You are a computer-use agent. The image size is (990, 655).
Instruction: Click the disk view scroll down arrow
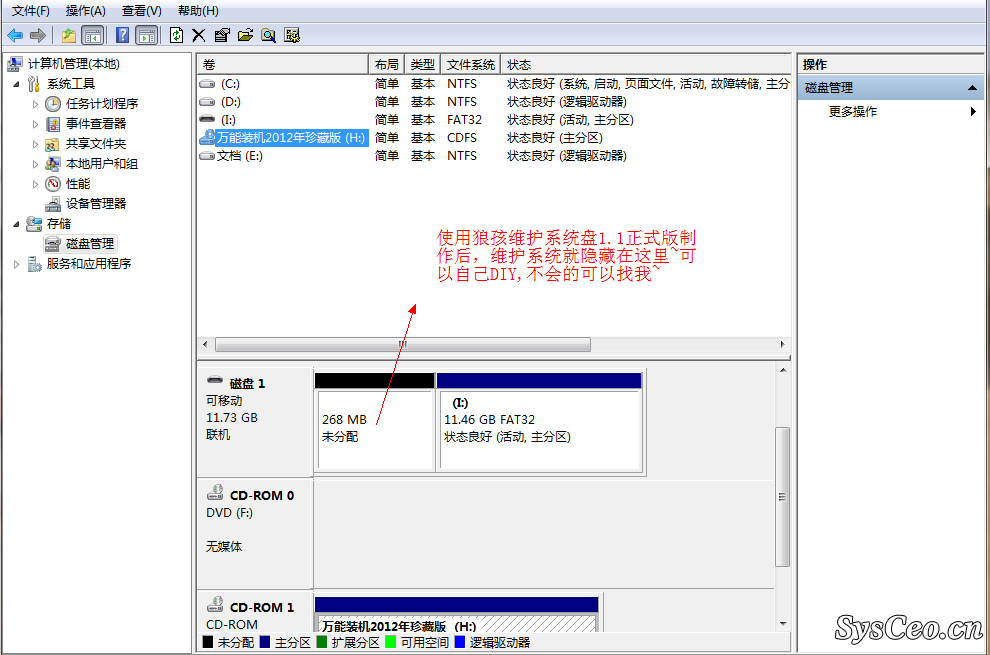(x=783, y=623)
